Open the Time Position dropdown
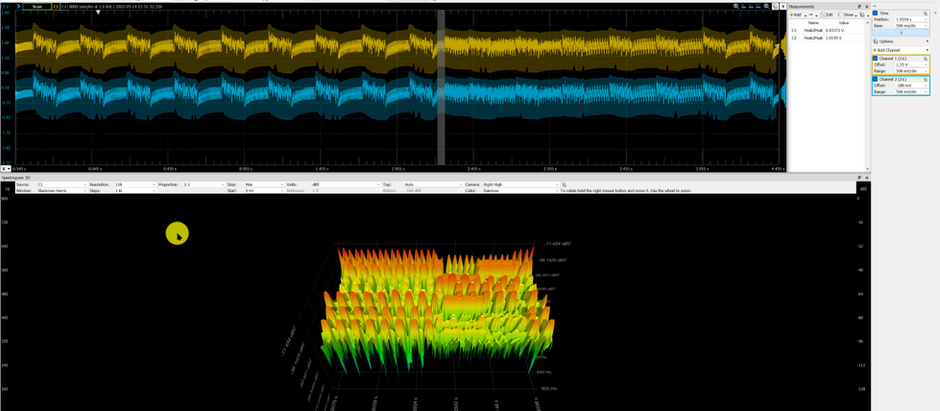The image size is (940, 411). (927, 19)
